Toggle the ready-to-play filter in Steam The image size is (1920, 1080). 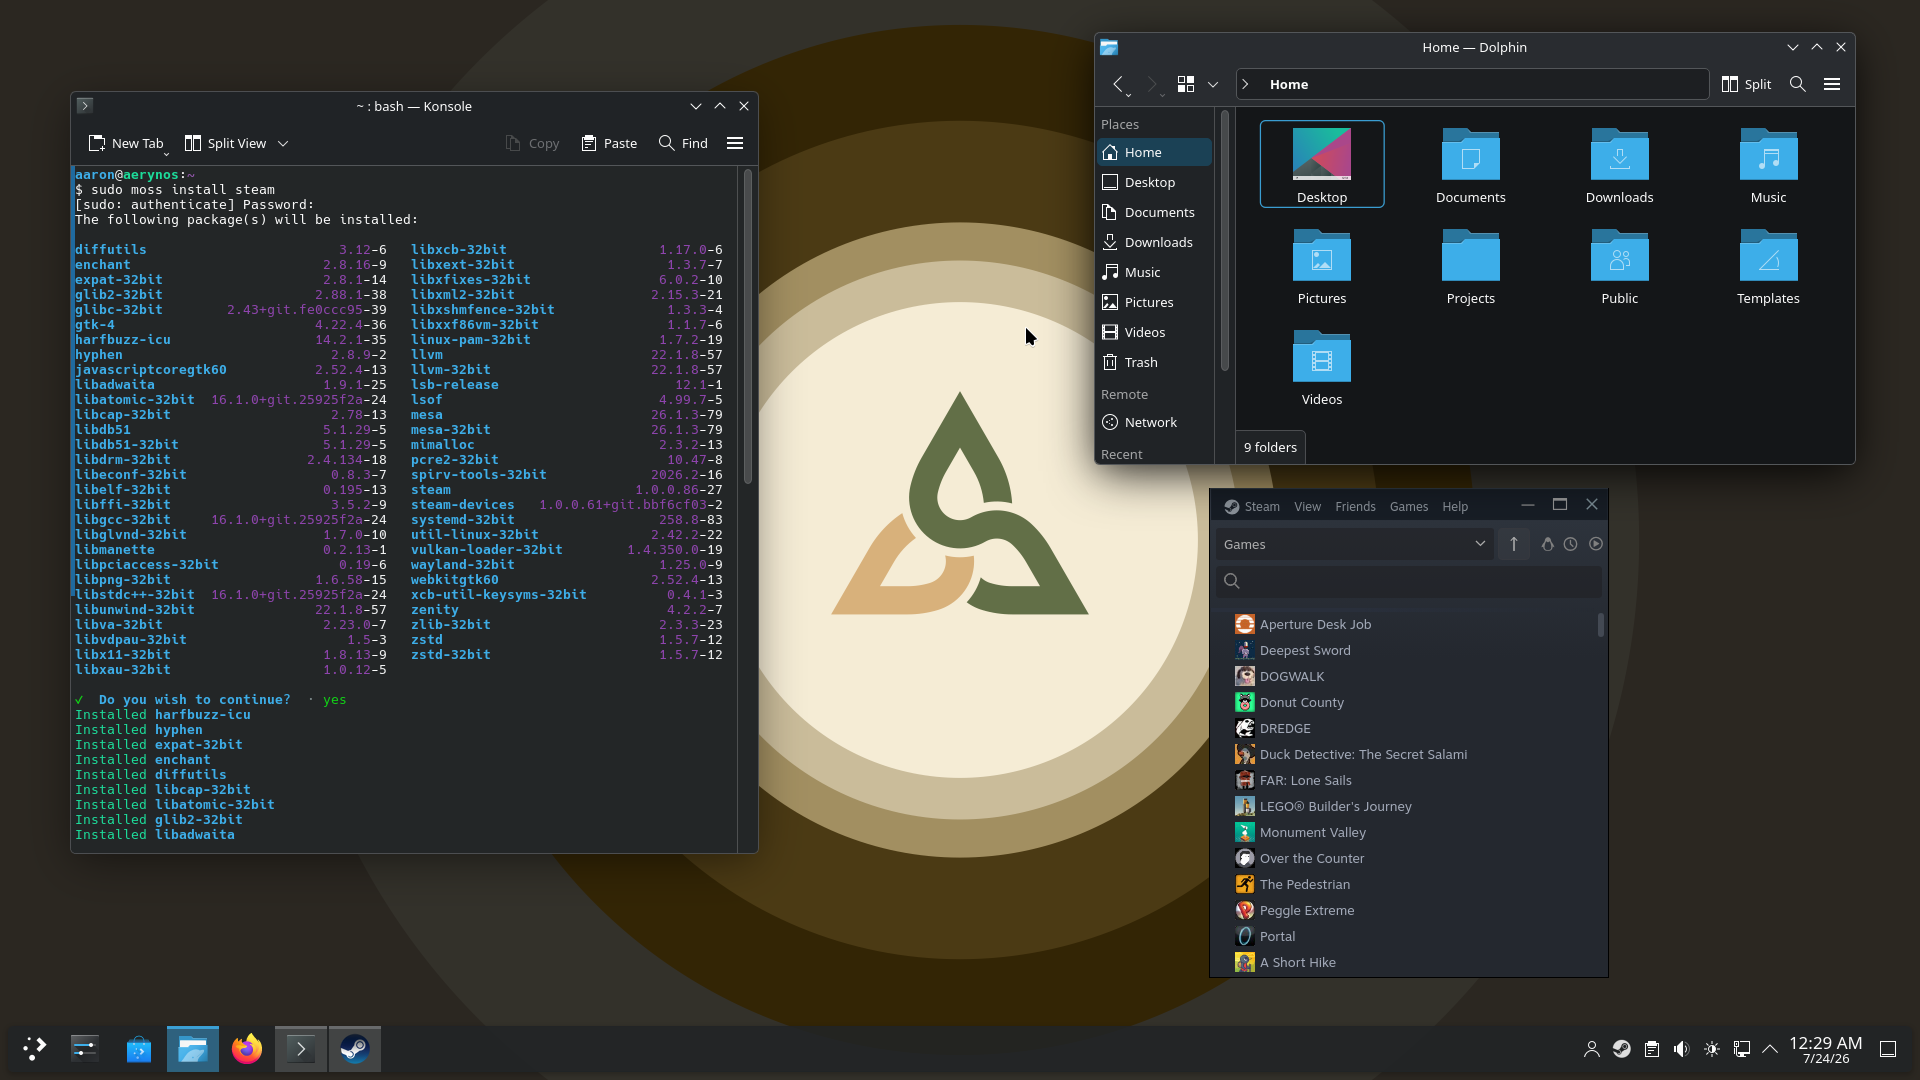[x=1596, y=544]
